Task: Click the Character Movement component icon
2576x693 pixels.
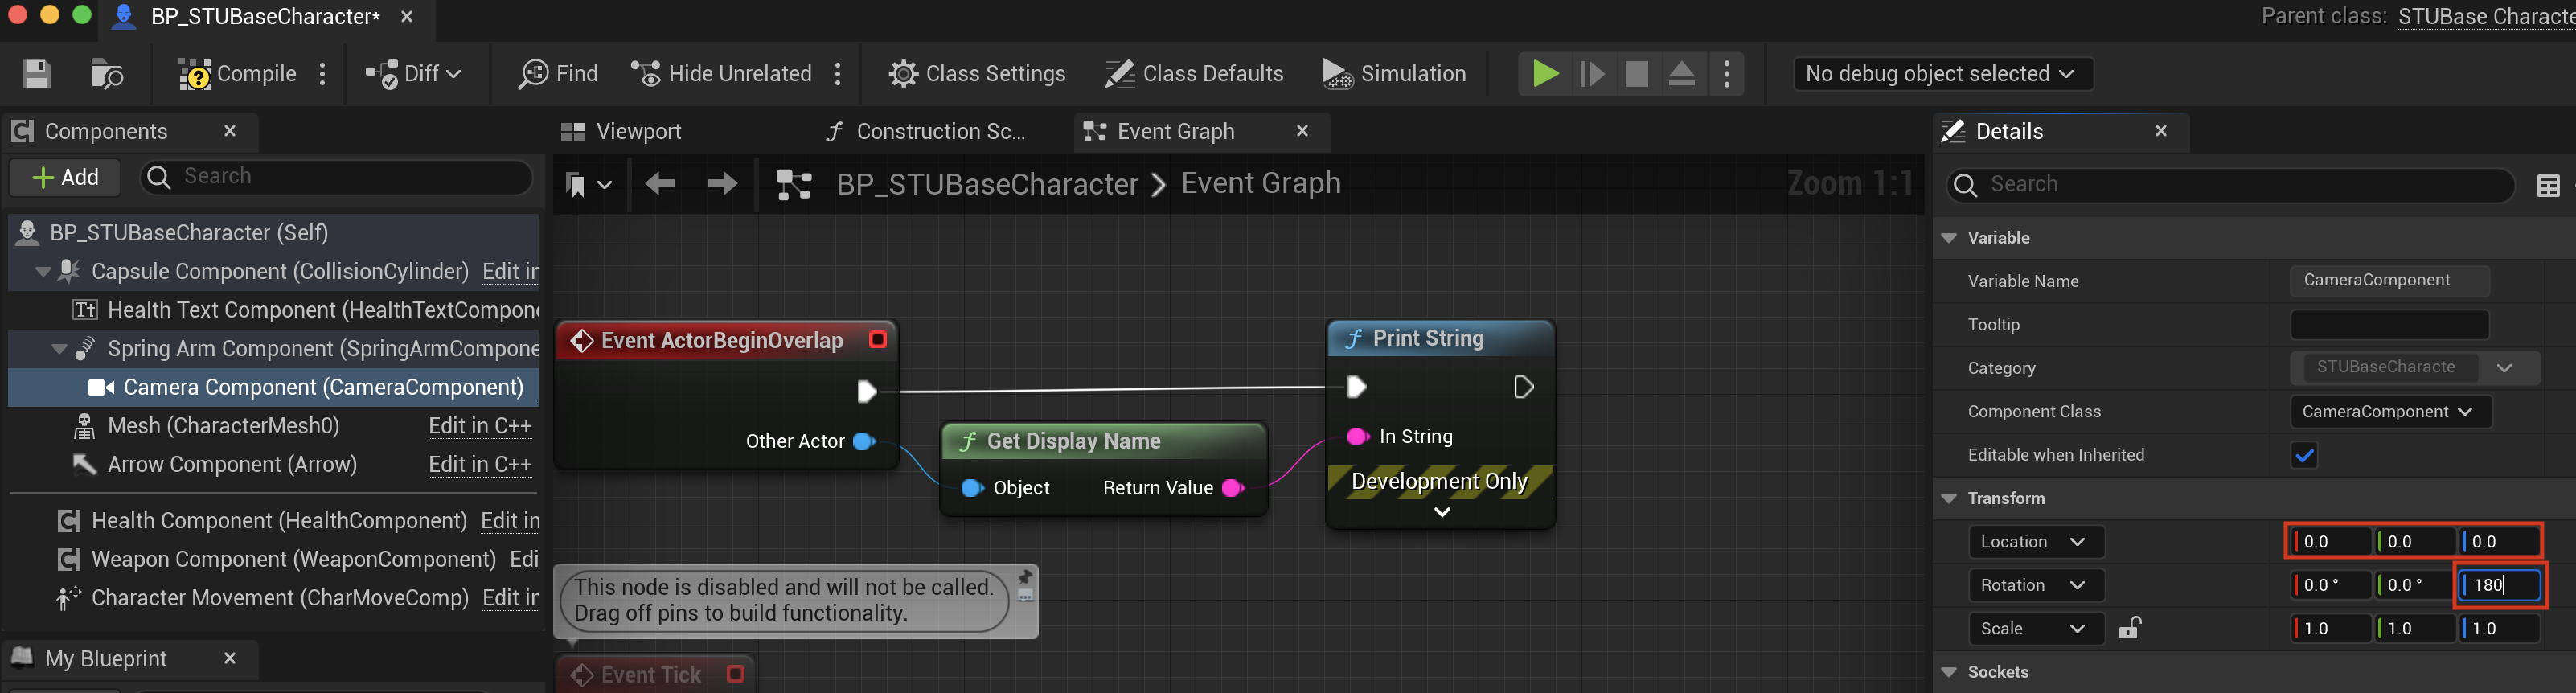Action: [68, 598]
